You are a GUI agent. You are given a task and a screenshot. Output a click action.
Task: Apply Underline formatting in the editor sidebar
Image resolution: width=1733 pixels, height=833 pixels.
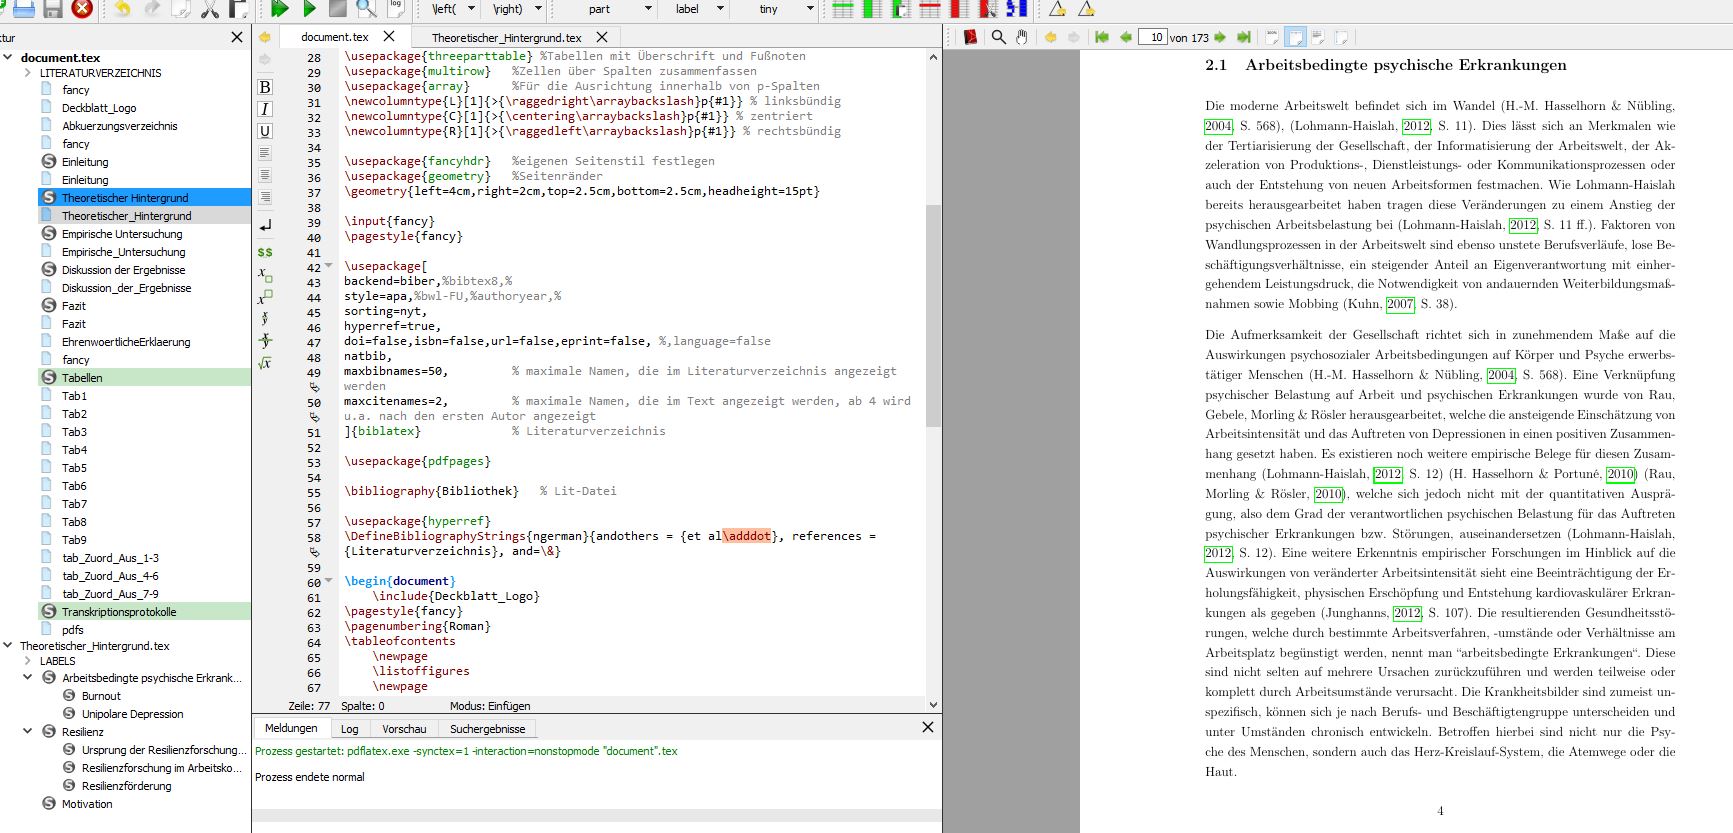point(265,131)
